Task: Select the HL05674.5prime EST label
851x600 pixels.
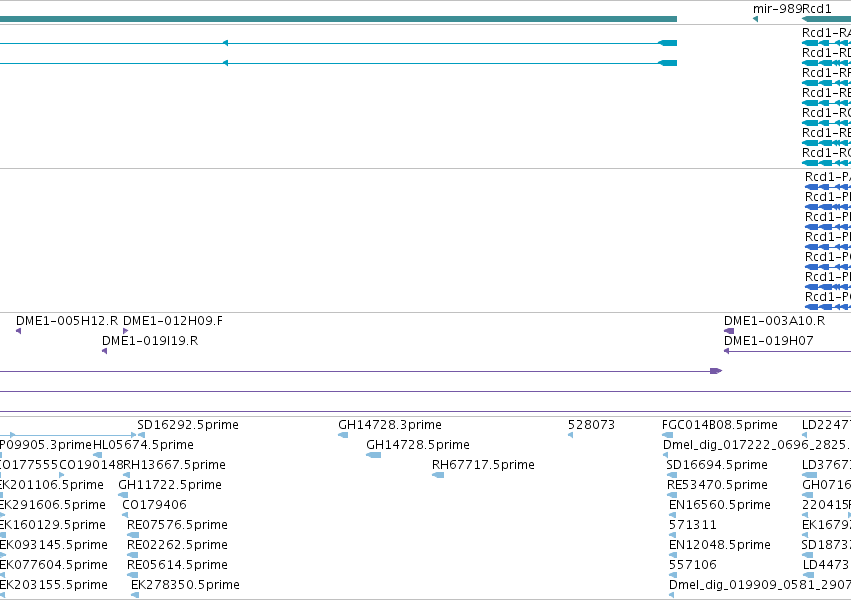Action: [x=143, y=445]
